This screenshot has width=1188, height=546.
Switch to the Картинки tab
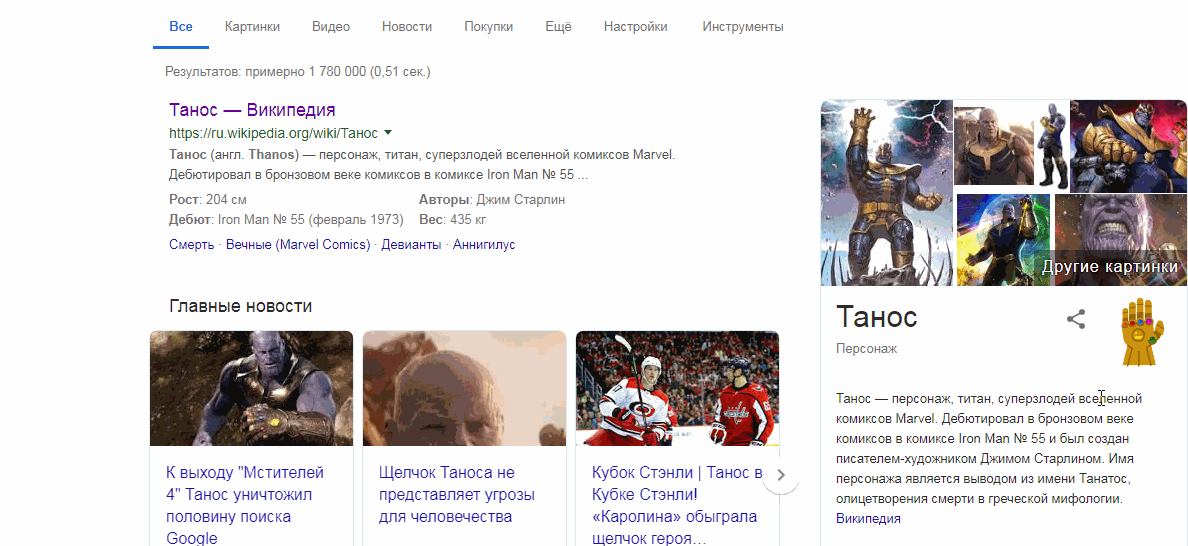[x=252, y=27]
